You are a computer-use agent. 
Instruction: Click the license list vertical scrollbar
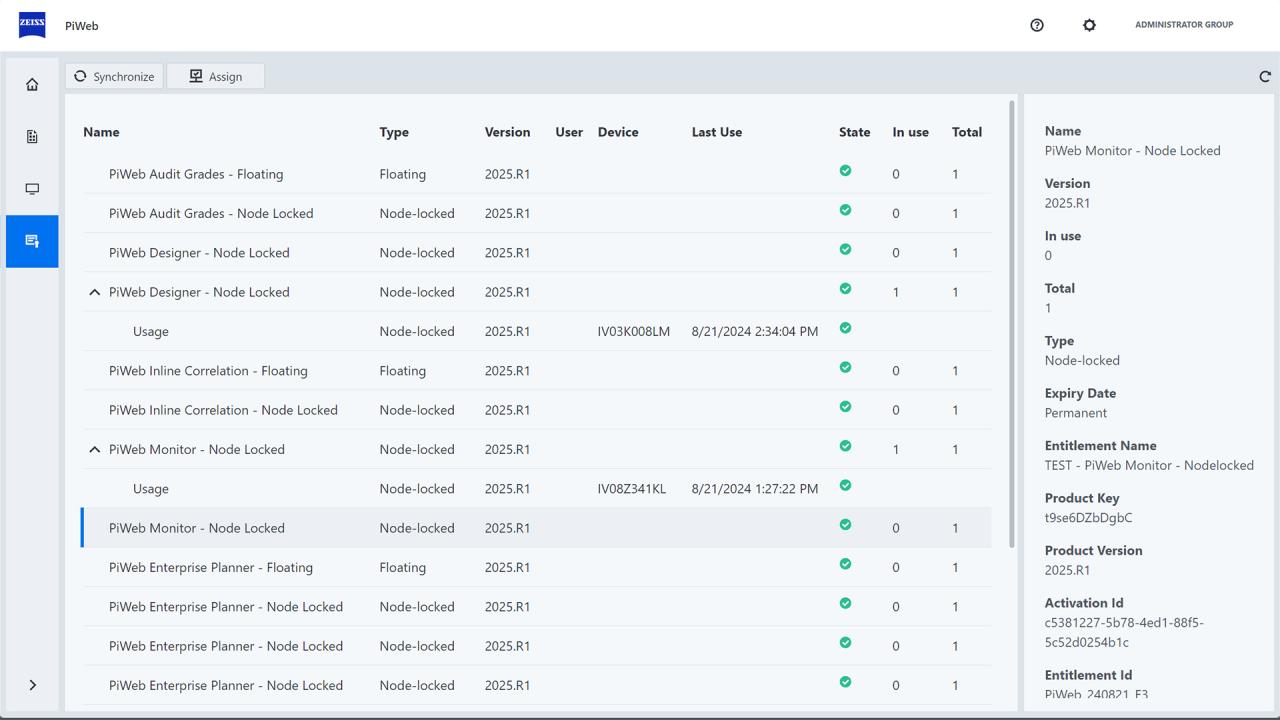[x=1012, y=320]
